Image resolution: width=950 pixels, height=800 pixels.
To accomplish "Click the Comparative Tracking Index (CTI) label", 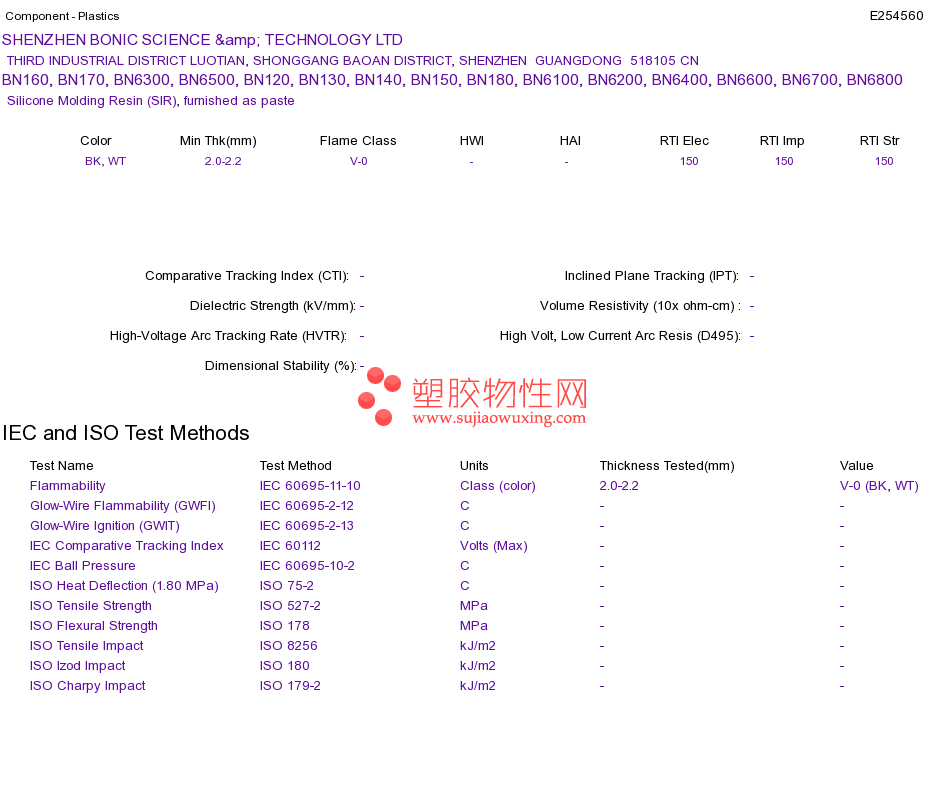I will pyautogui.click(x=247, y=276).
